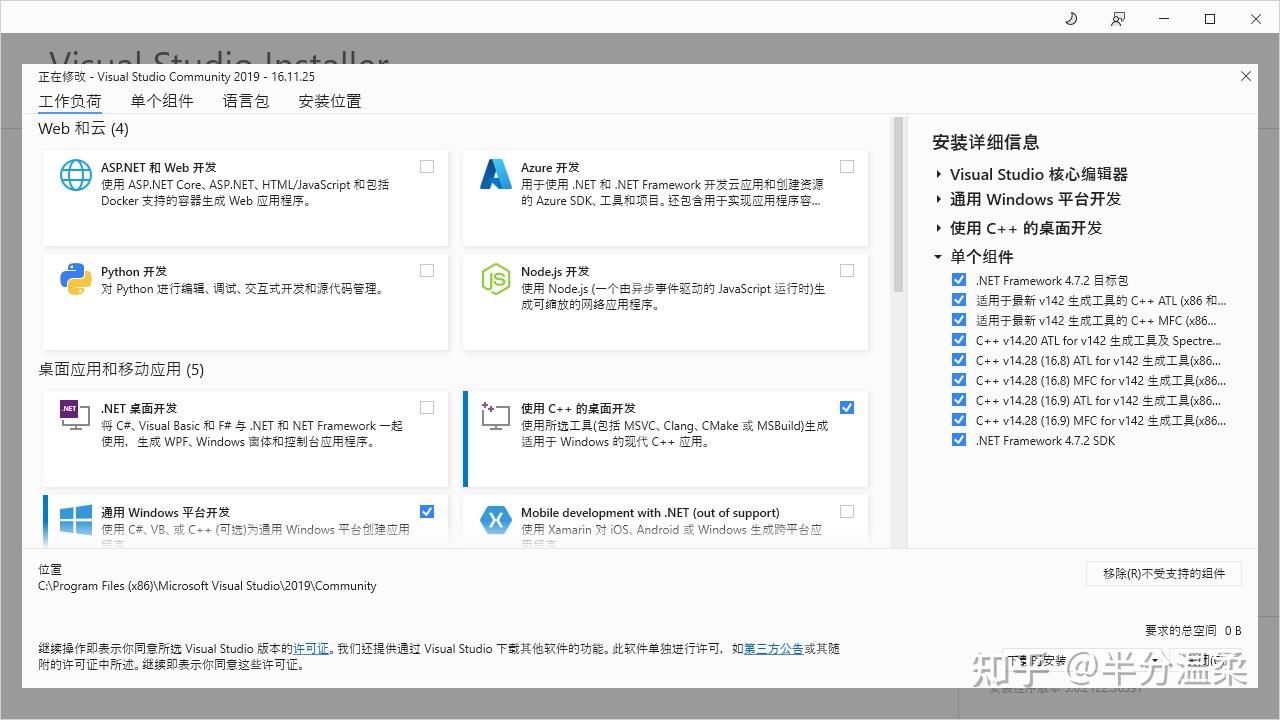Open the 第三方公告 link
This screenshot has width=1280, height=720.
click(773, 648)
